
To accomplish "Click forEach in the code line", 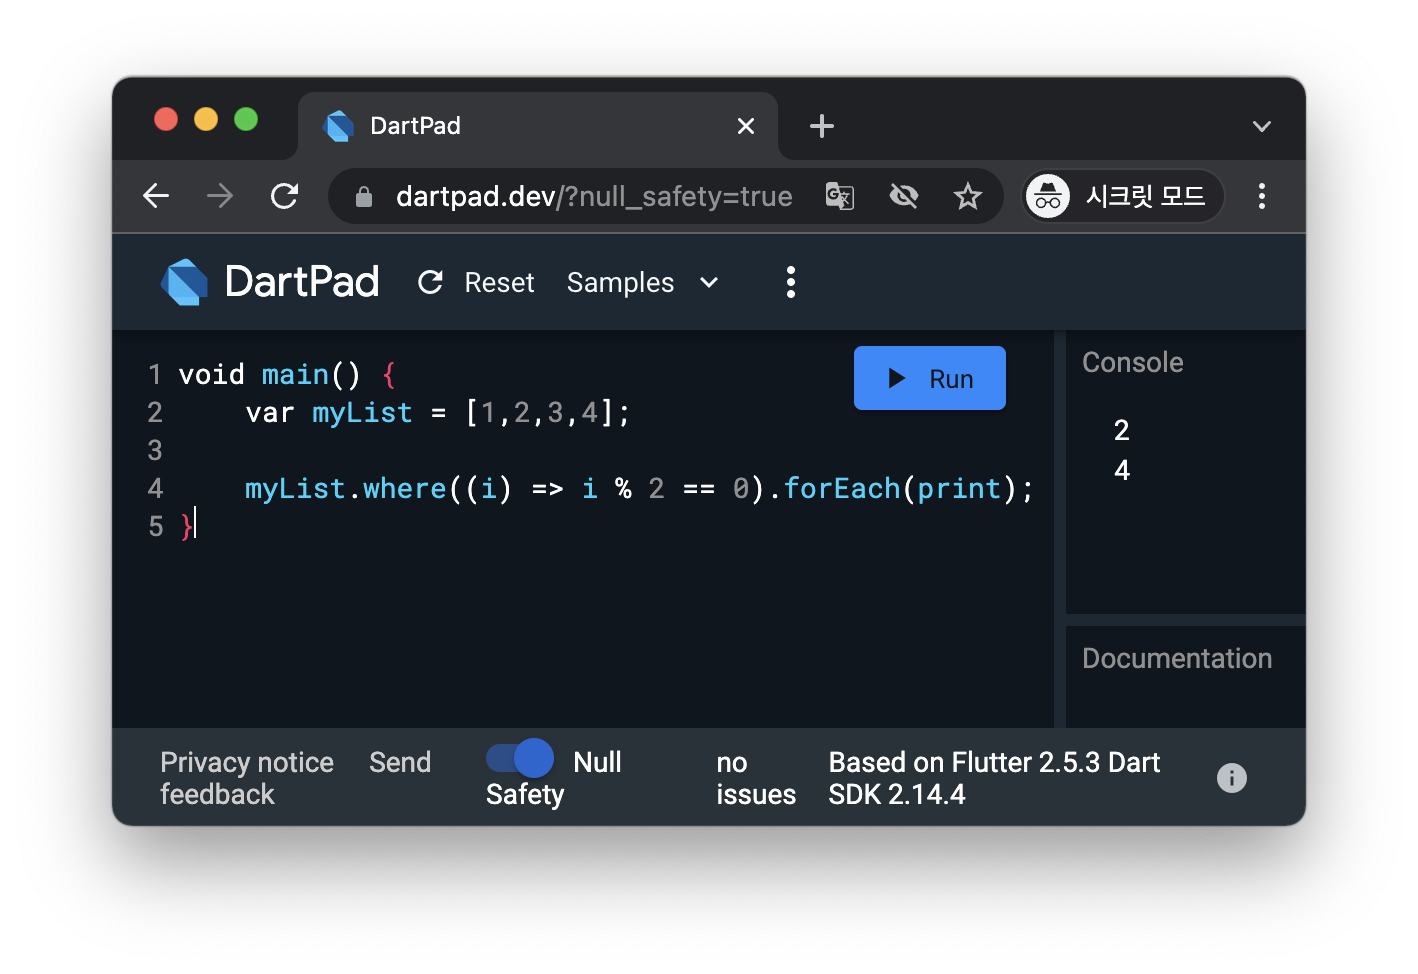I will (x=842, y=489).
